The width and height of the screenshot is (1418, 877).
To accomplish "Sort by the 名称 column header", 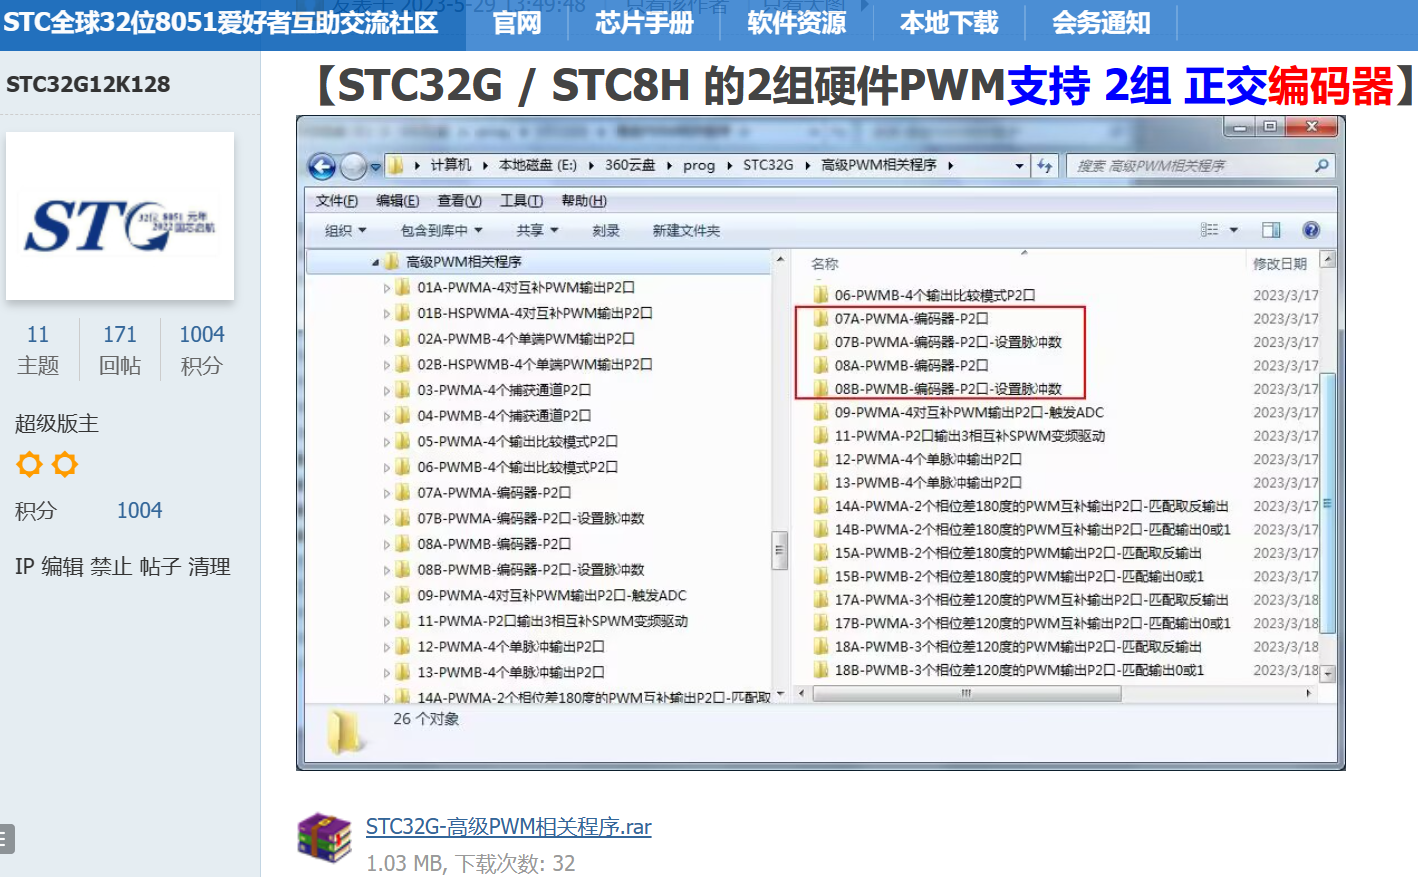I will point(825,264).
